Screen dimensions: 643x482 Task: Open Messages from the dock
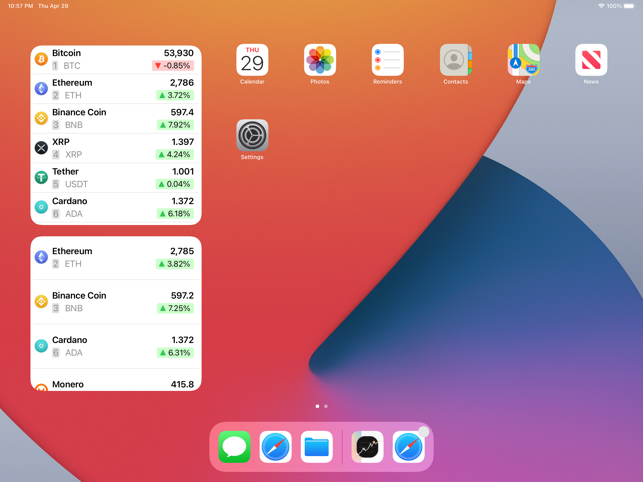235,447
